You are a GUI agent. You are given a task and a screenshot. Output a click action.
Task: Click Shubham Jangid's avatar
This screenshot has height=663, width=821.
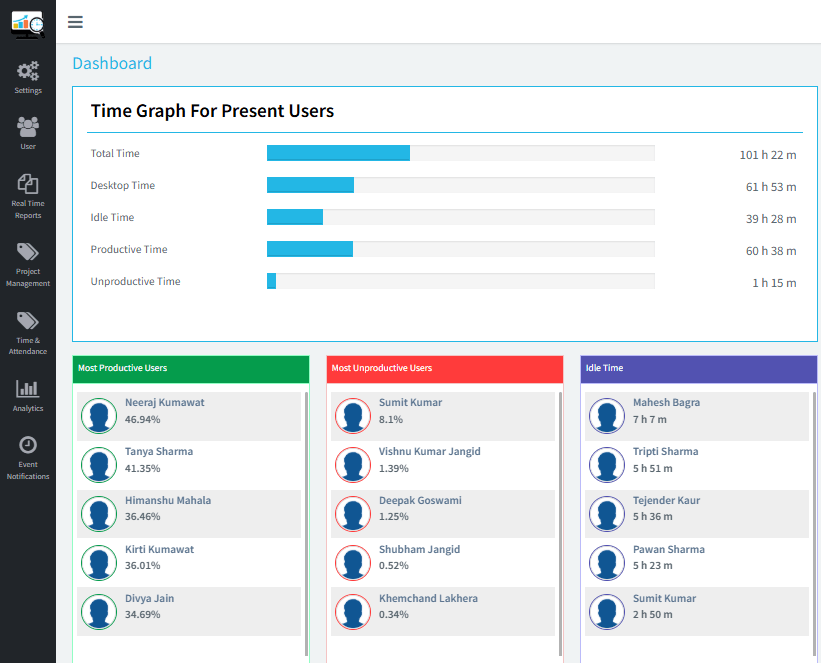[x=353, y=562]
